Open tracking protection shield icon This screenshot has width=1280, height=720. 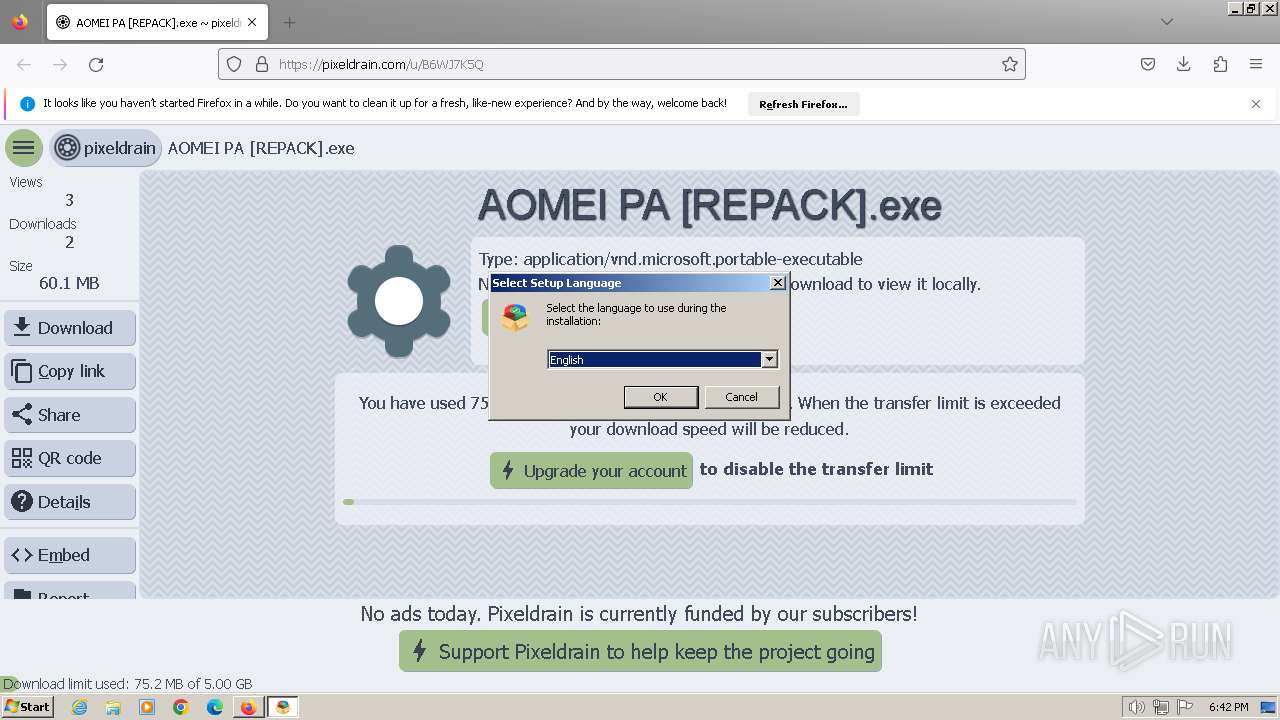pyautogui.click(x=234, y=64)
